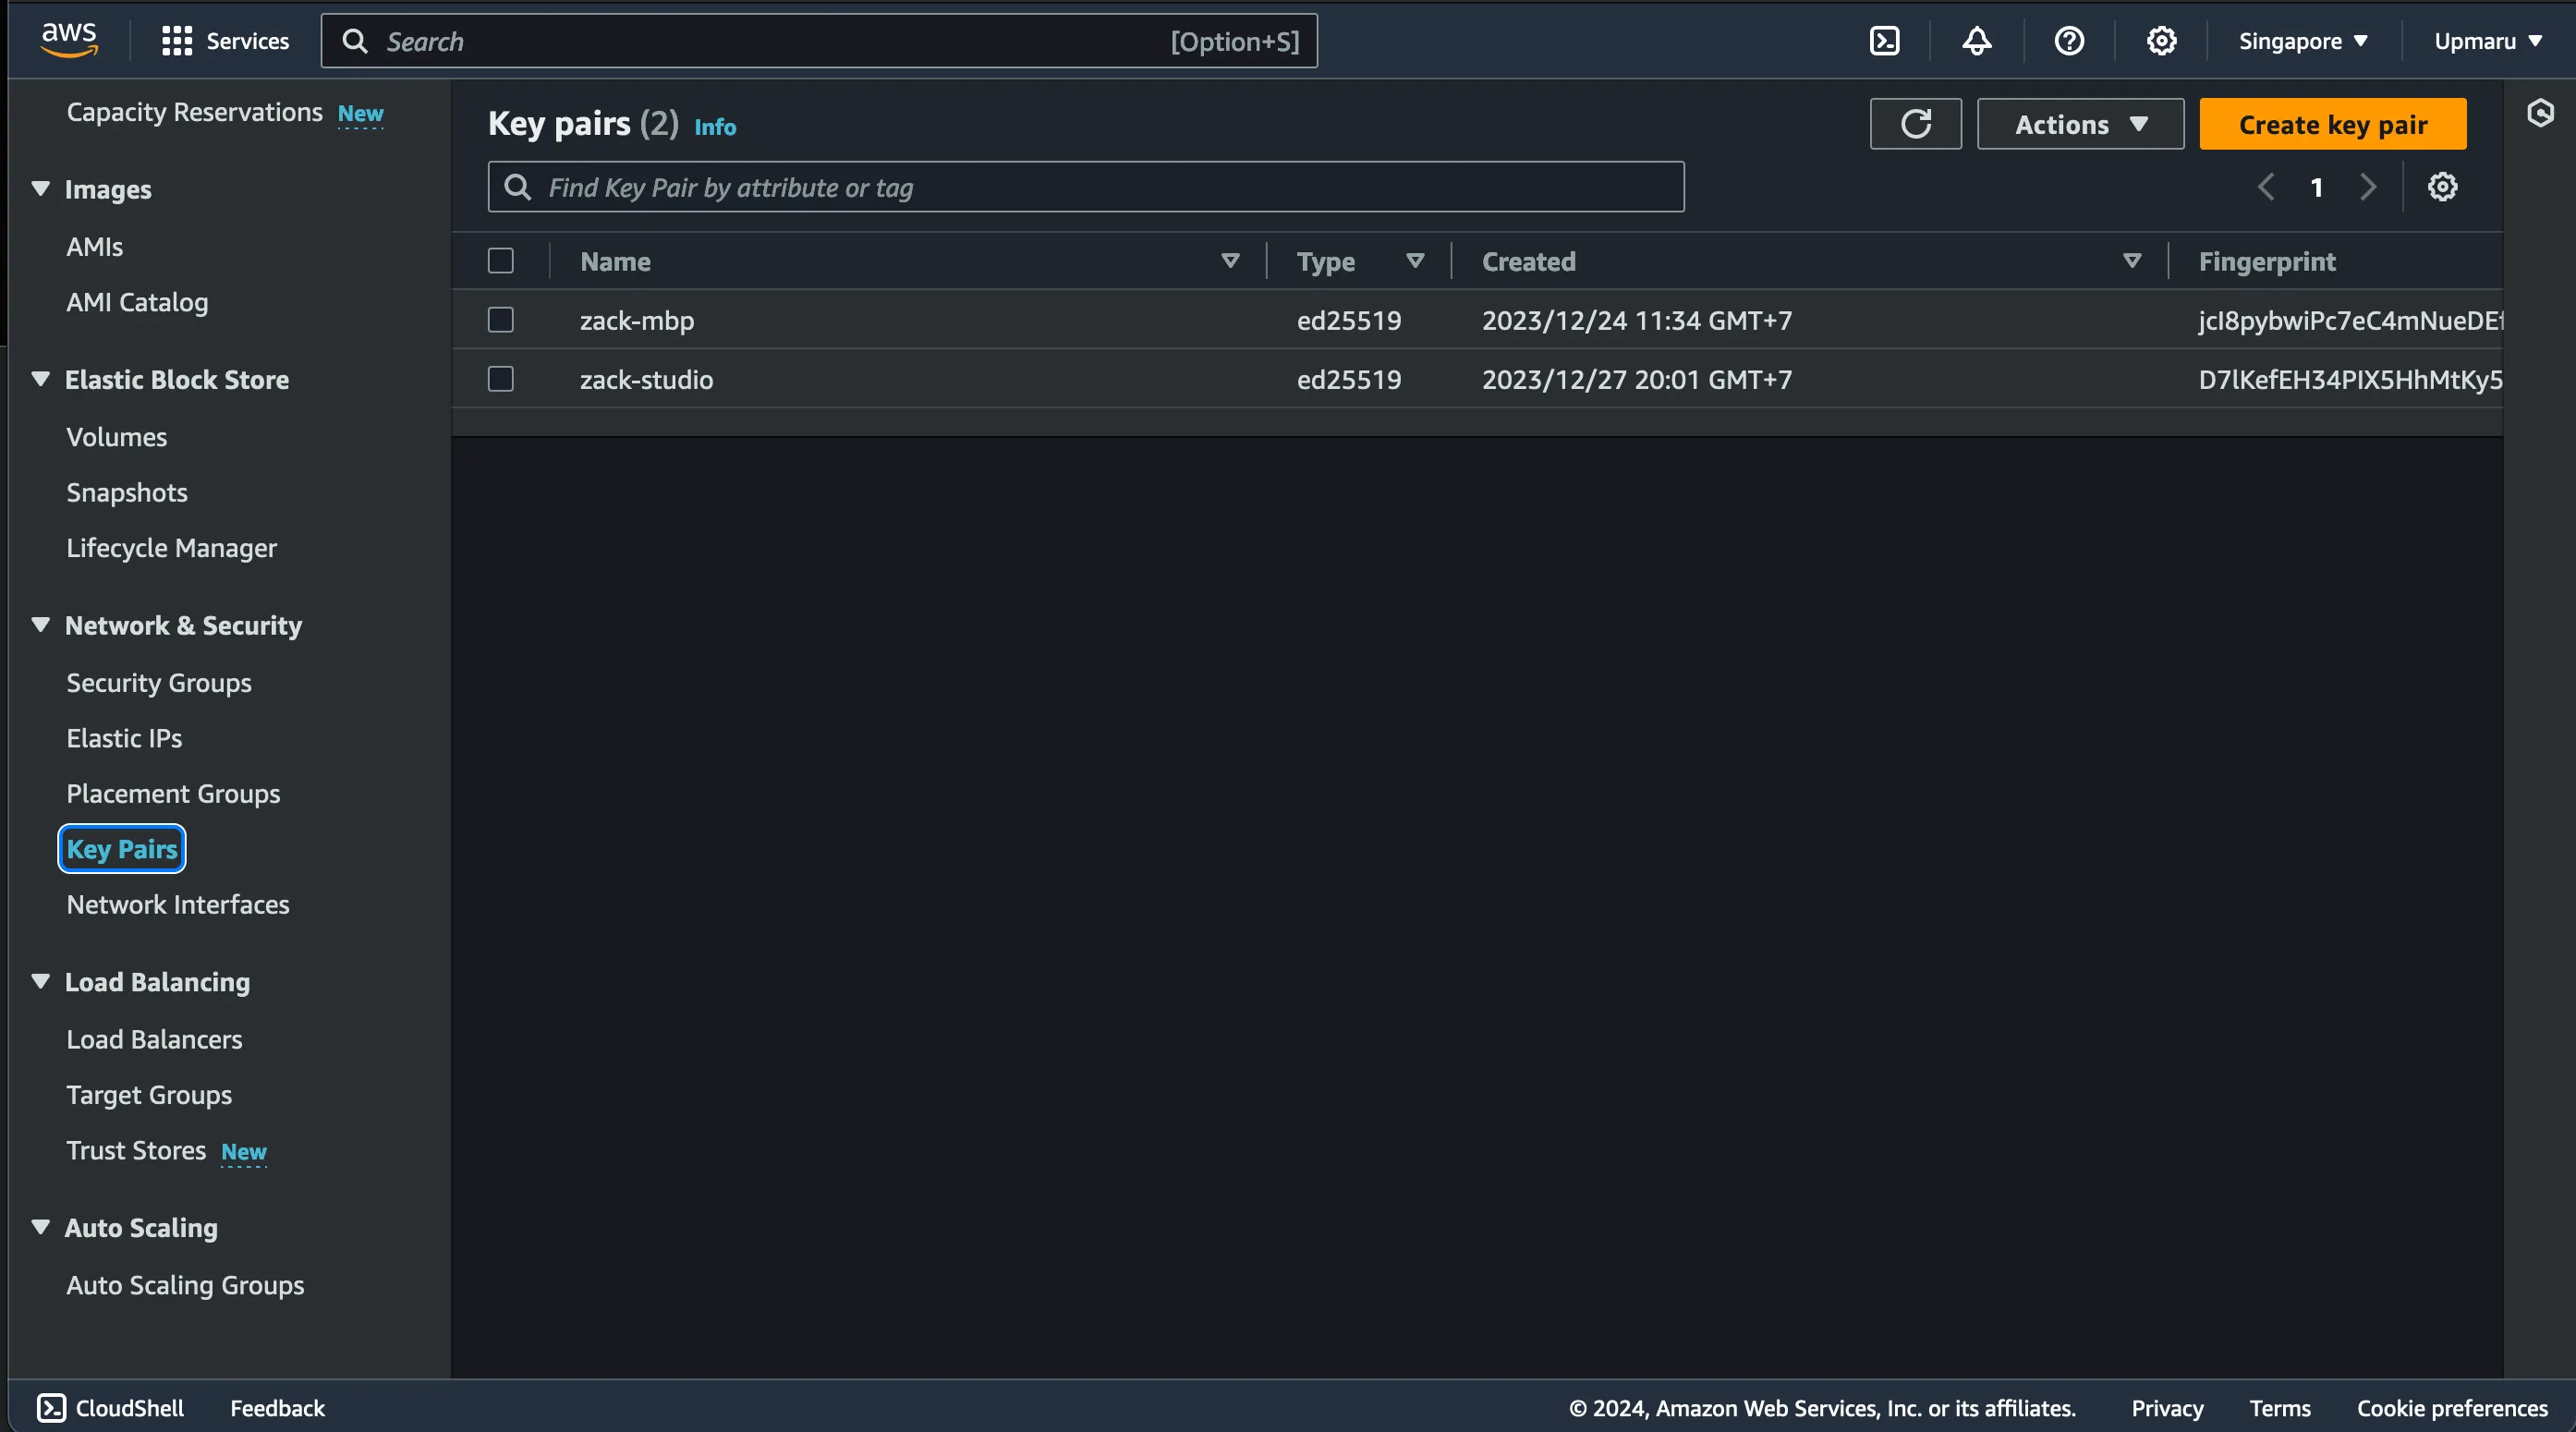Open the Privacy link
Screen dimensions: 2576x1432
[x=2167, y=1408]
